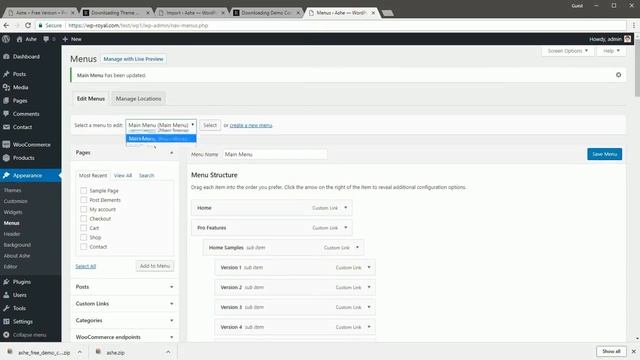640x360 pixels.
Task: Go back with browser back arrow
Action: click(6, 25)
